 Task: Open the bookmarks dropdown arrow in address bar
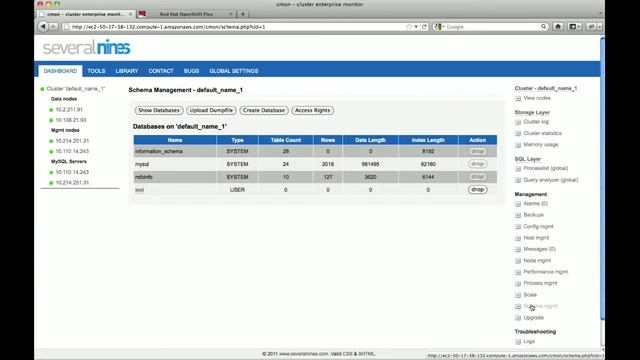coord(416,27)
